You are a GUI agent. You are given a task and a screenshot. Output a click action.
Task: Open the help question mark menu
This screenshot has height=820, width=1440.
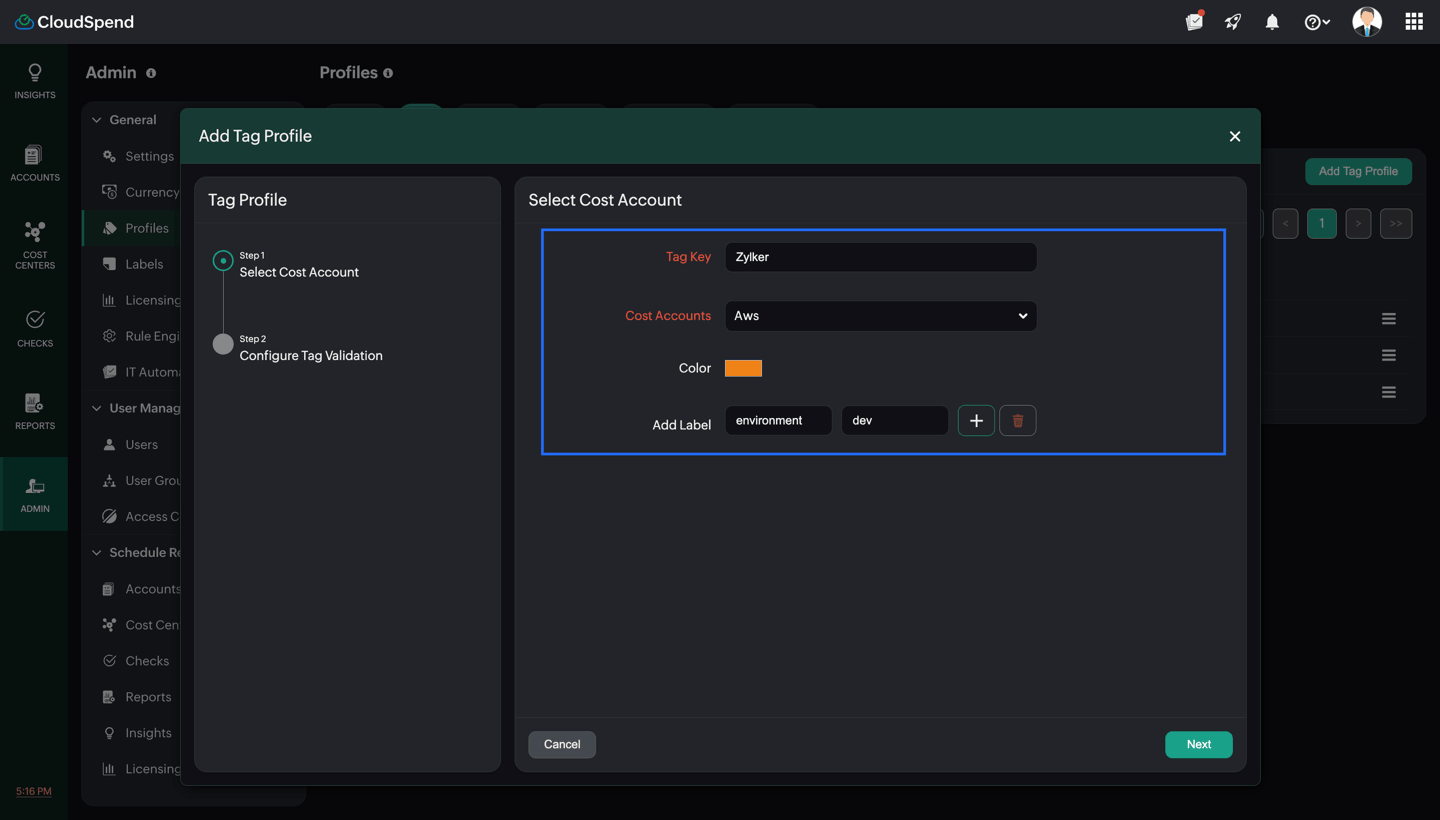pos(1317,22)
